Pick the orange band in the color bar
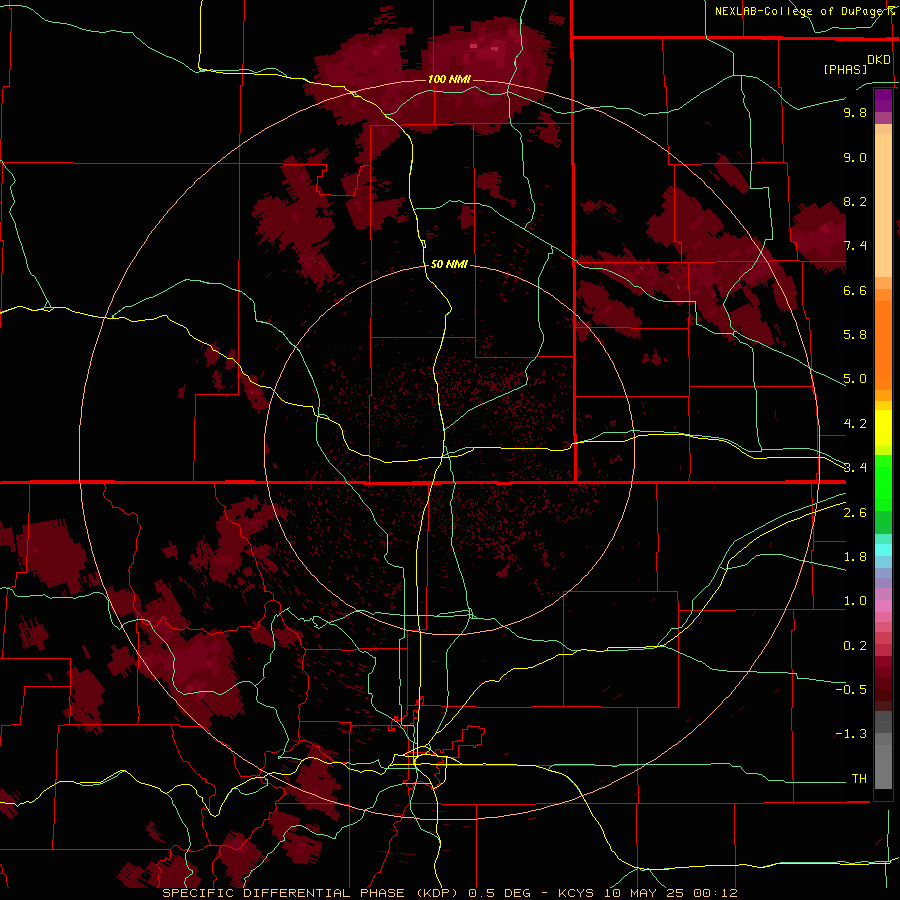900x900 pixels. [883, 346]
